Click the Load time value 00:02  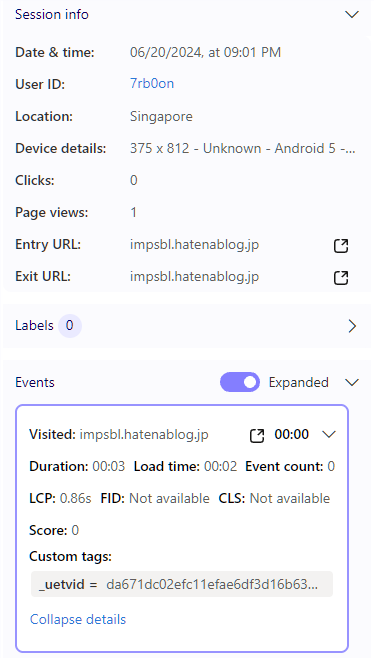tap(220, 466)
